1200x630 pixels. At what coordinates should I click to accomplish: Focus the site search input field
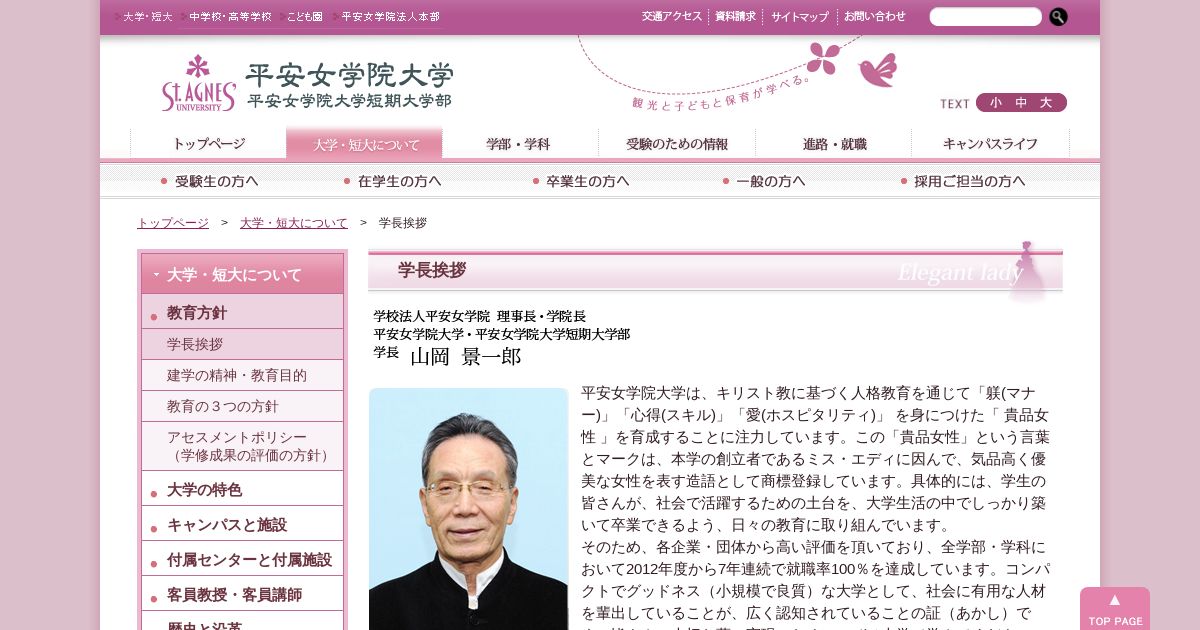(x=985, y=16)
